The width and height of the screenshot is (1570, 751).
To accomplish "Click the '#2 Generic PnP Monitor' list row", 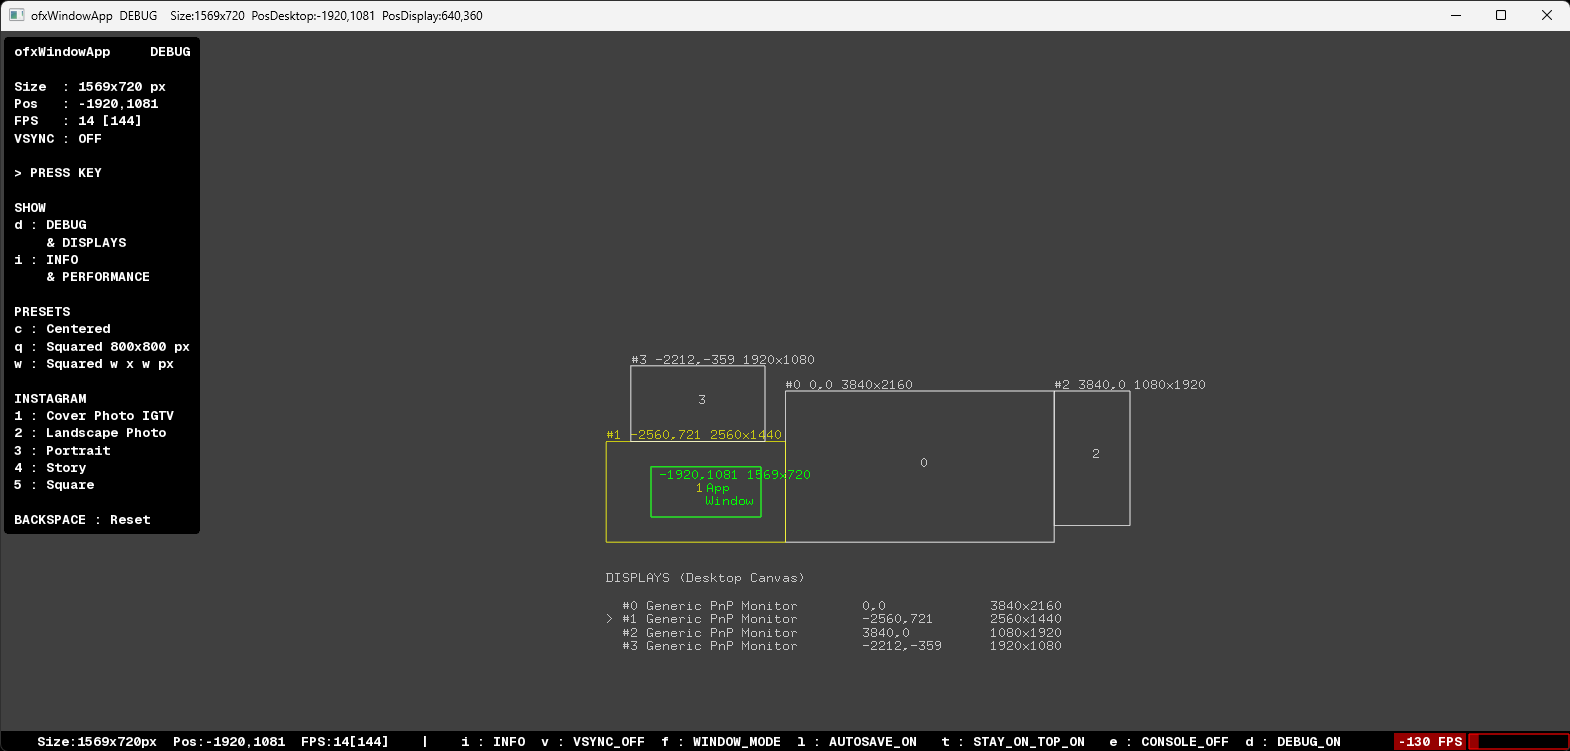I will (x=842, y=633).
